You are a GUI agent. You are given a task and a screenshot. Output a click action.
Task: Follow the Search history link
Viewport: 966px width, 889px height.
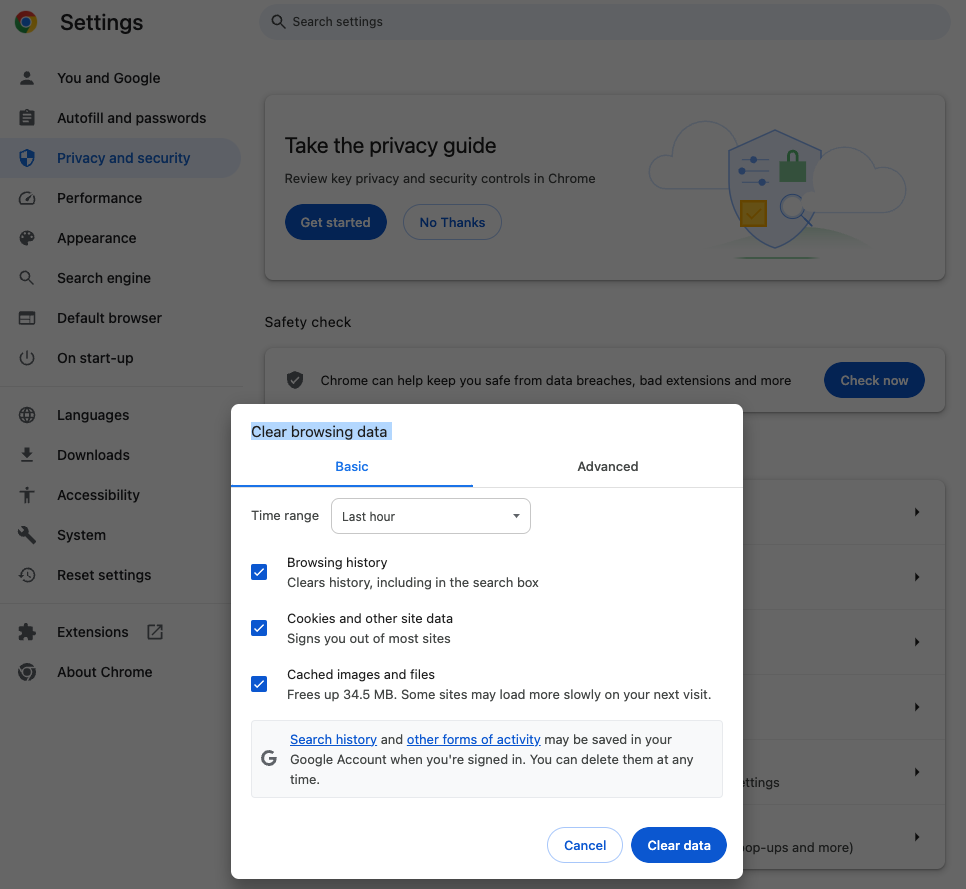point(333,739)
